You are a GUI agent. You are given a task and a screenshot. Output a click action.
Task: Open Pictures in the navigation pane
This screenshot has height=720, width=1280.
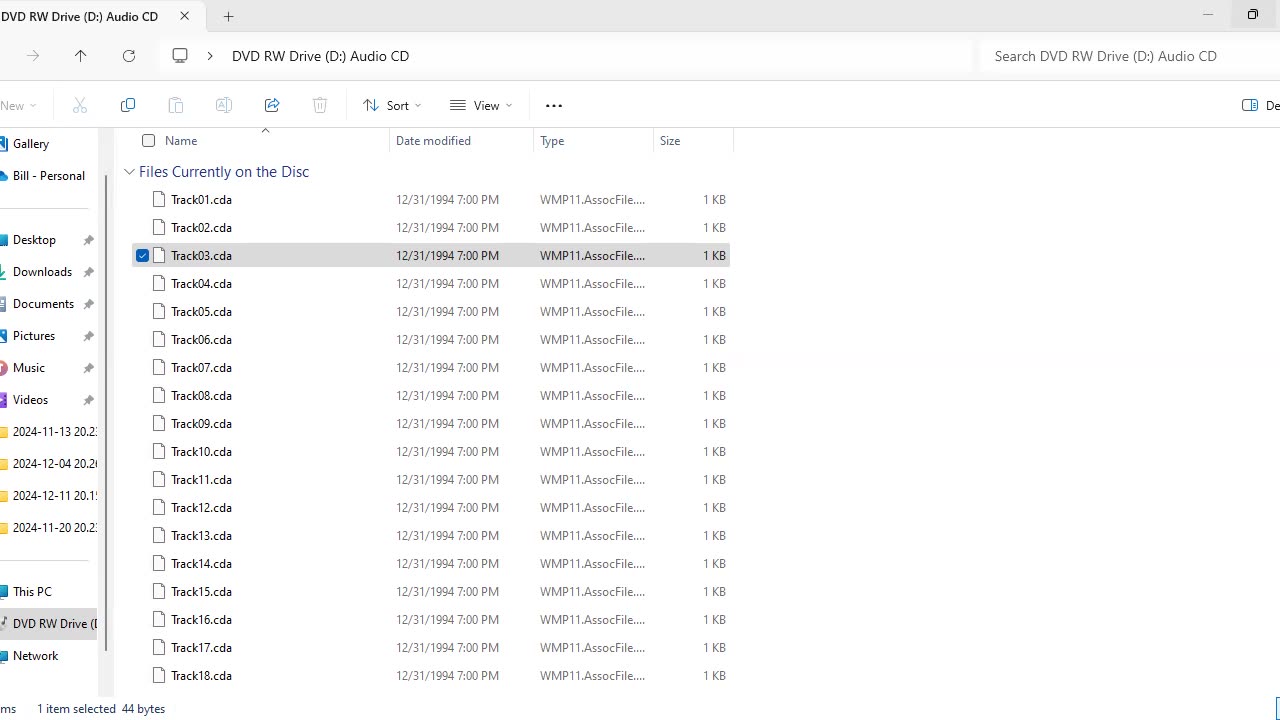coord(34,336)
